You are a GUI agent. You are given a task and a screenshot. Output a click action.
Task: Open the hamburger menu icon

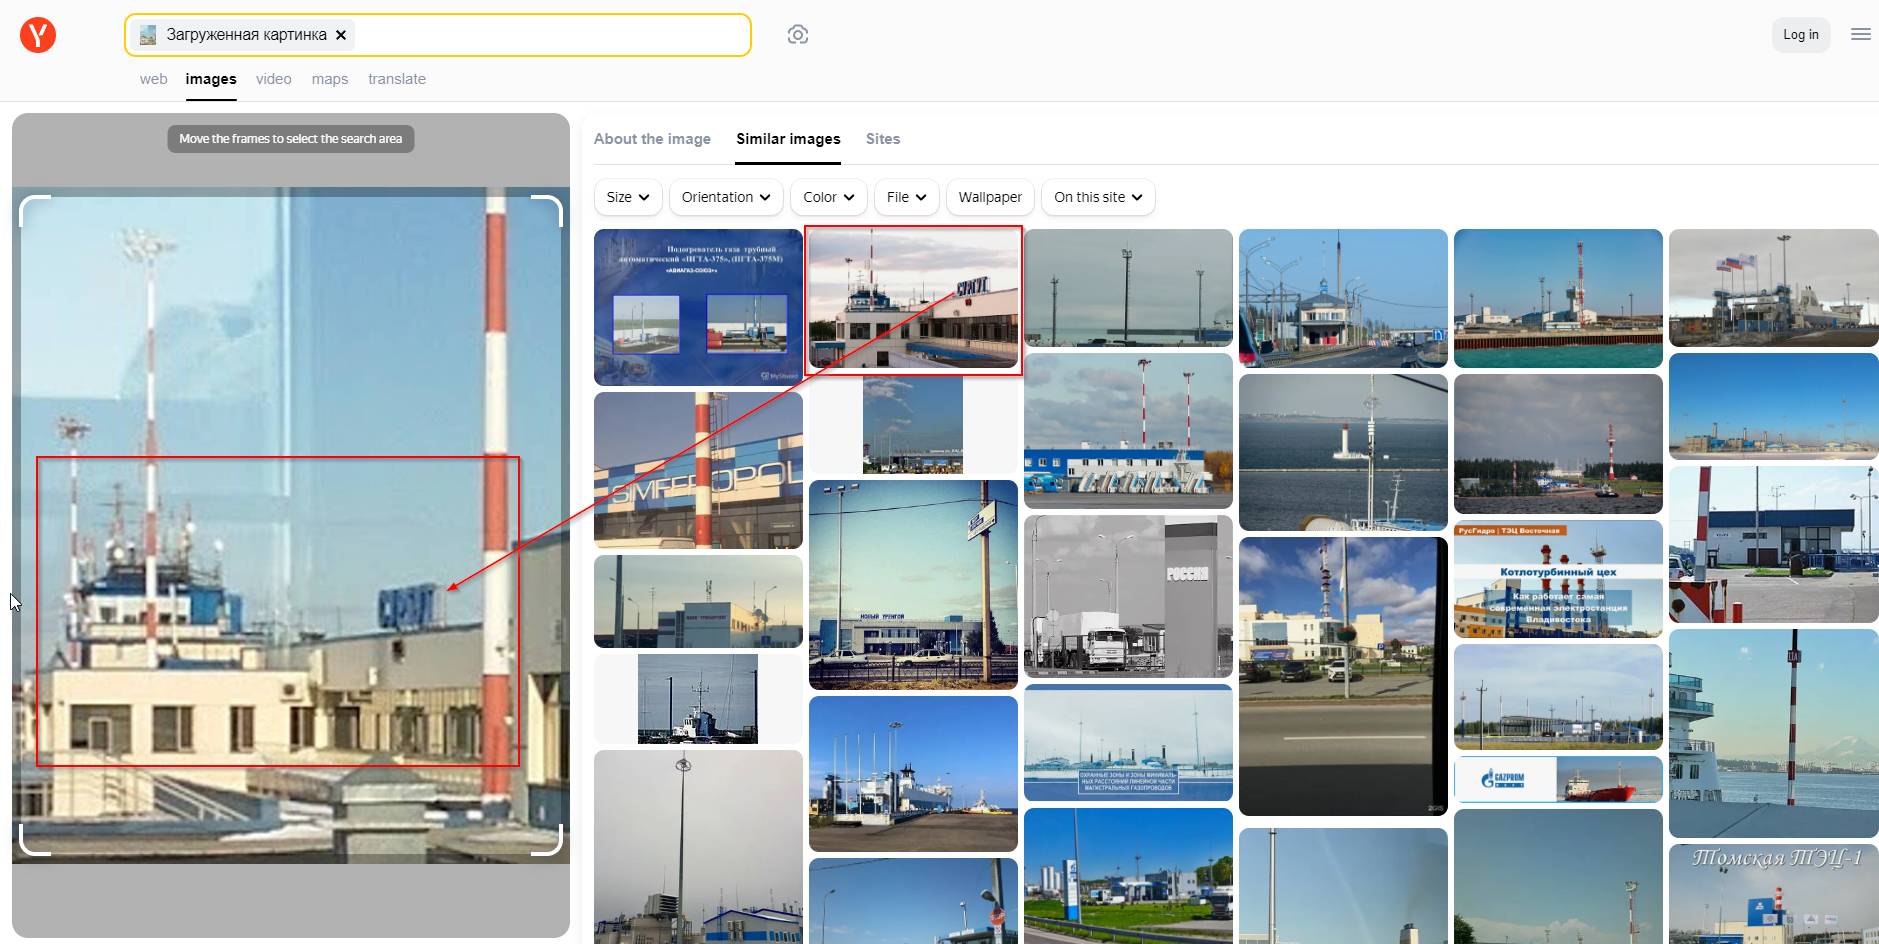(x=1860, y=35)
